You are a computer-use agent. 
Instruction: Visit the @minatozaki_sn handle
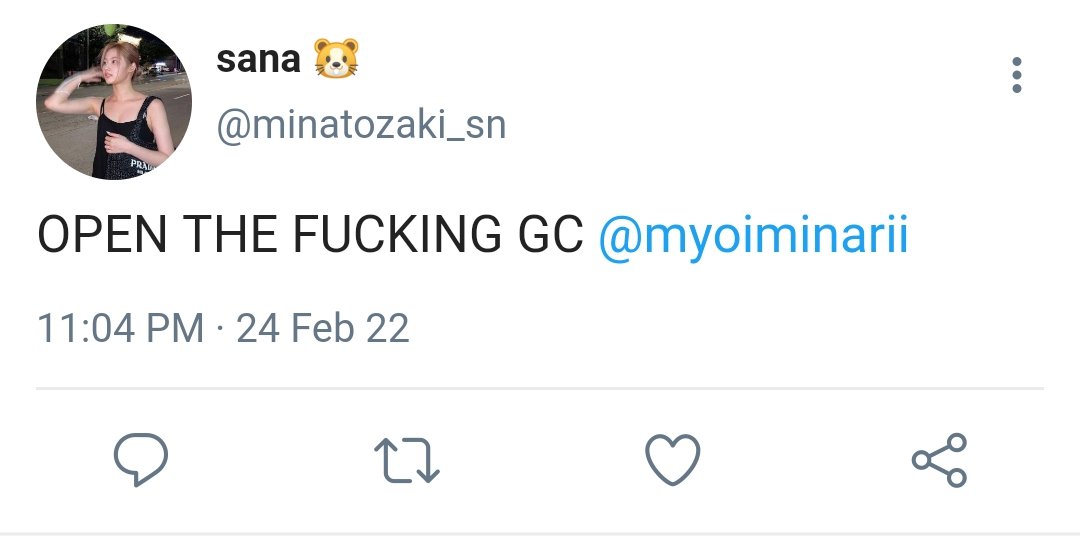coord(362,125)
